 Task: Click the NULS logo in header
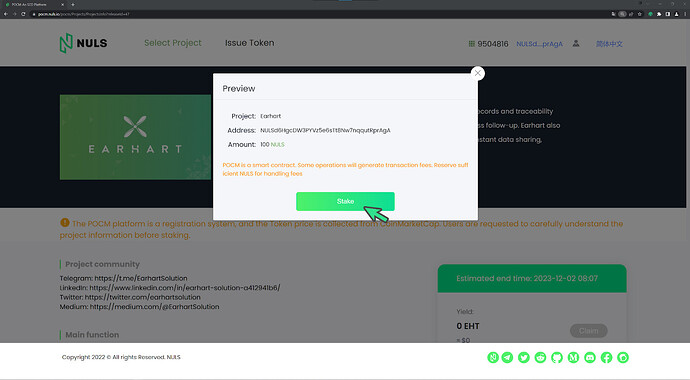coord(83,43)
